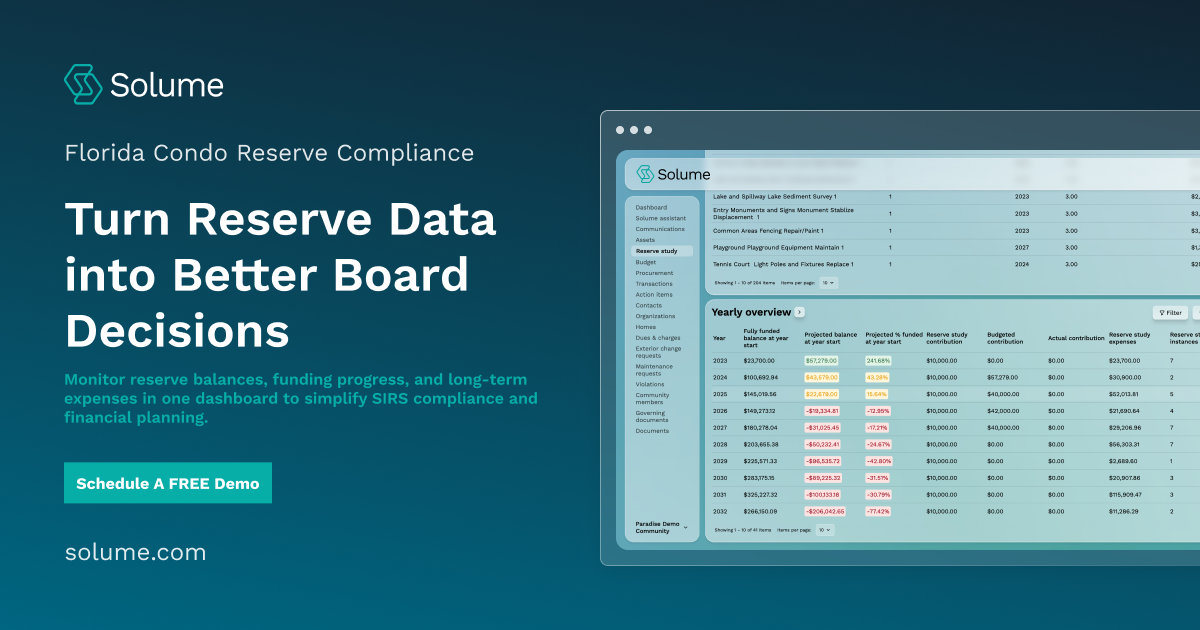Click the Yearly overview heading

tap(751, 312)
